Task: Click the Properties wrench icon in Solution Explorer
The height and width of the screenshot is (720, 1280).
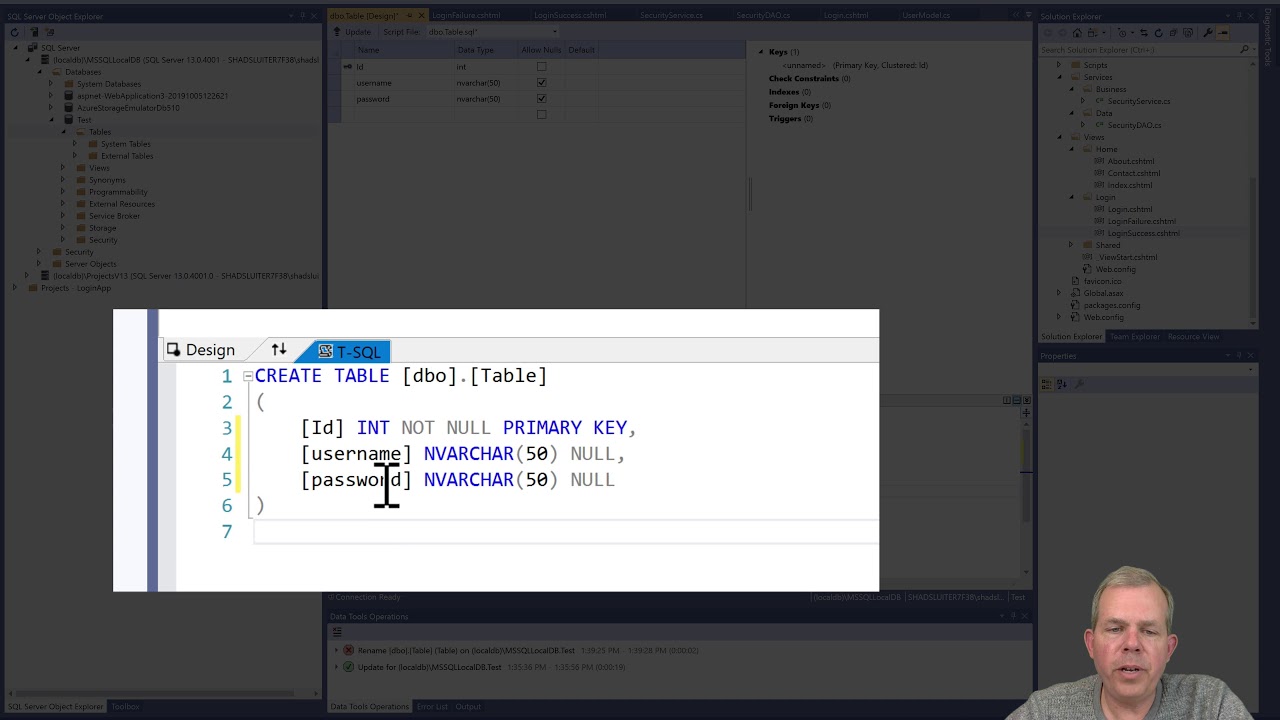Action: coord(1208,33)
